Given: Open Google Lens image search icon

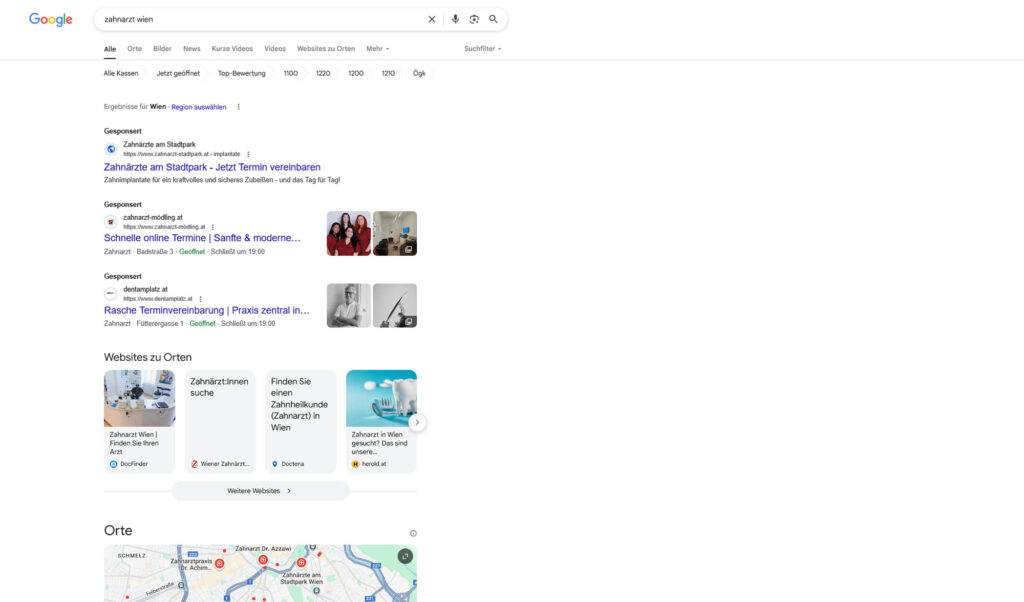Looking at the screenshot, I should click(474, 20).
